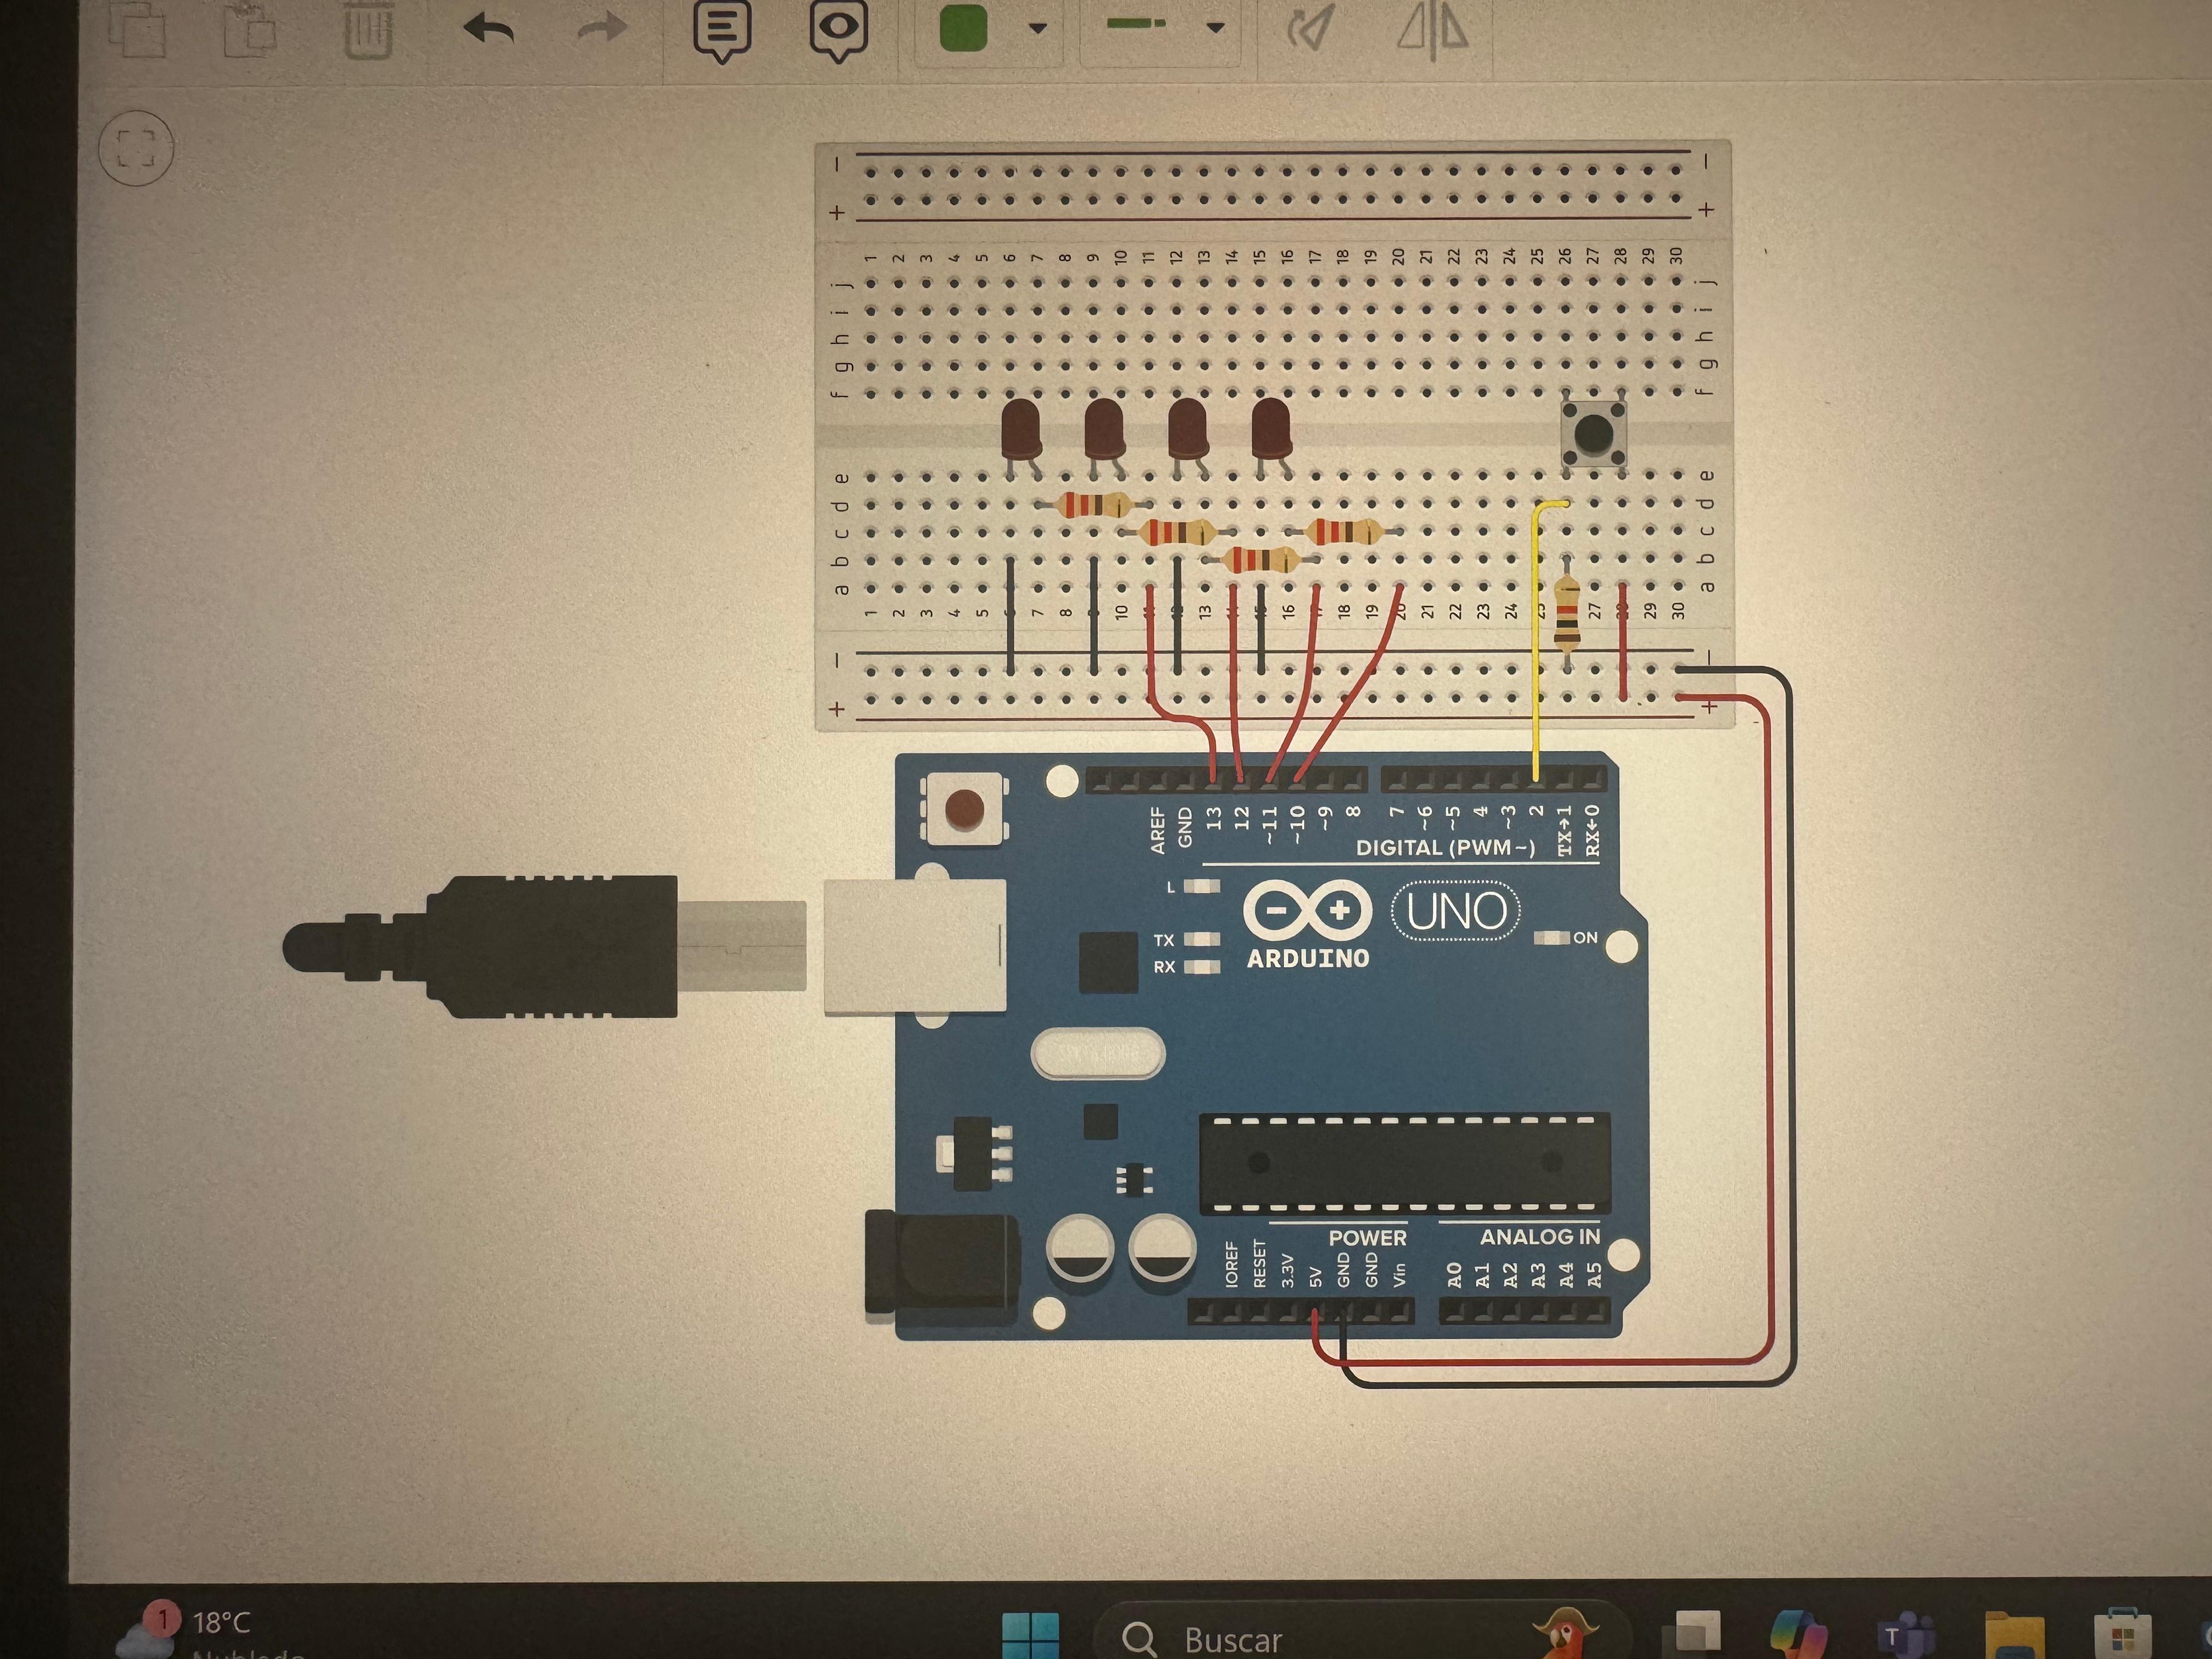This screenshot has width=2212, height=1659.
Task: Expand the wire type dropdown arrow
Action: point(1215,28)
